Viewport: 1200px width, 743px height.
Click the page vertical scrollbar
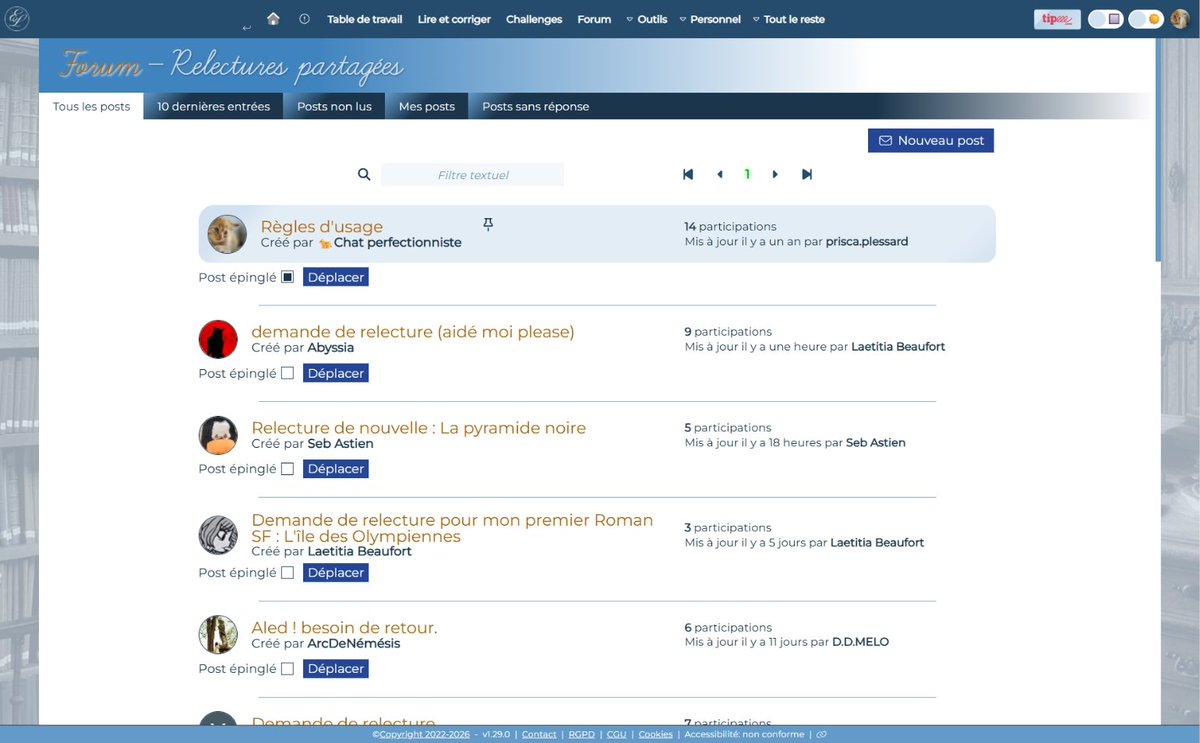point(1158,150)
